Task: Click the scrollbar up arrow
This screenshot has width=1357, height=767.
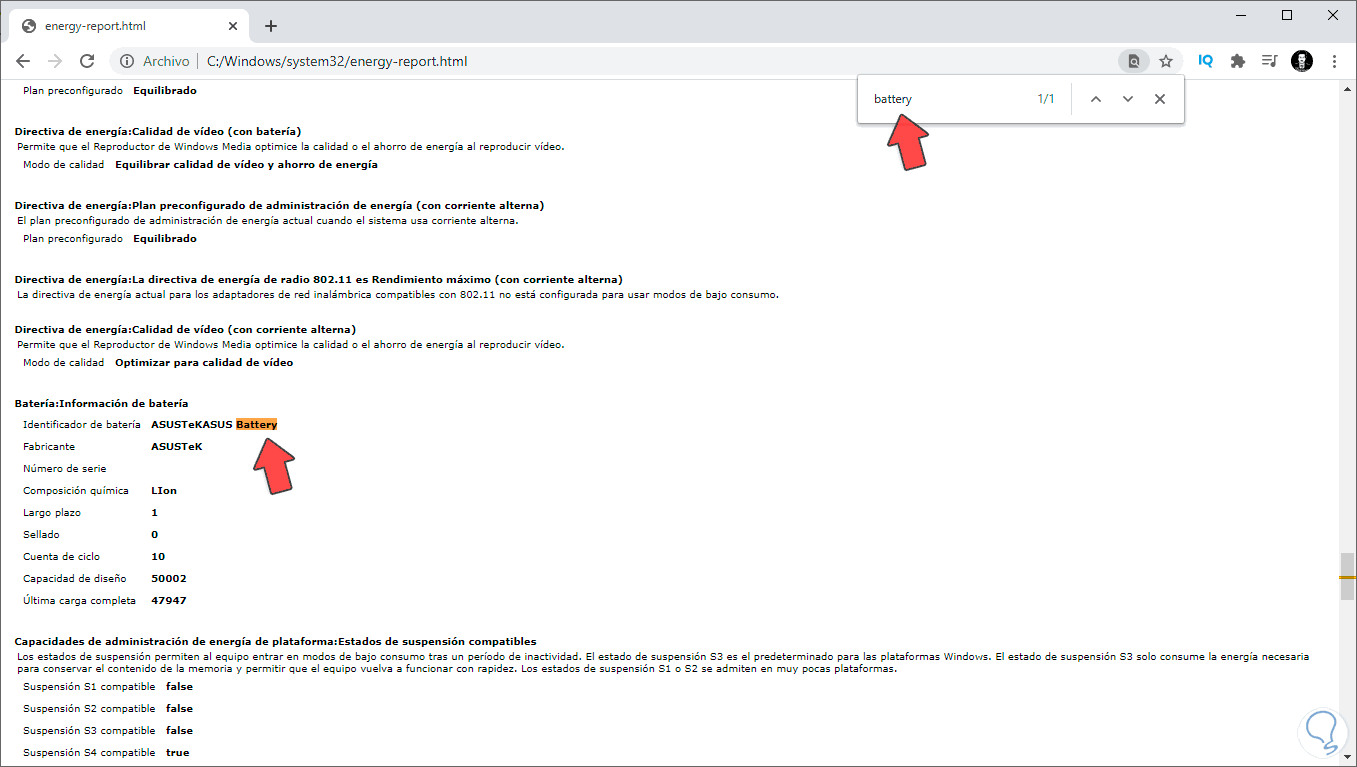Action: (1347, 88)
